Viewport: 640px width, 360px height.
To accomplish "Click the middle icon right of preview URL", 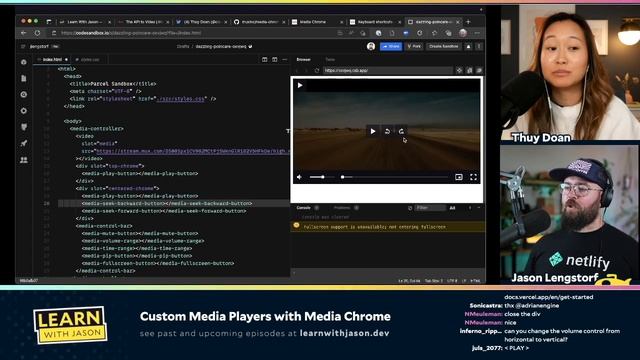I will coord(469,71).
